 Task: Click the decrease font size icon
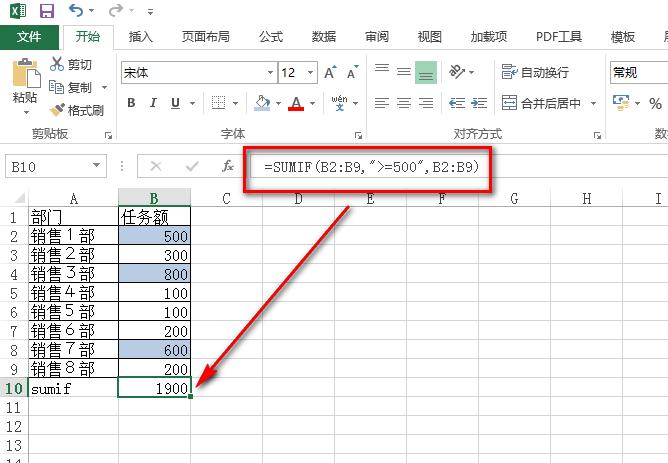[x=353, y=72]
